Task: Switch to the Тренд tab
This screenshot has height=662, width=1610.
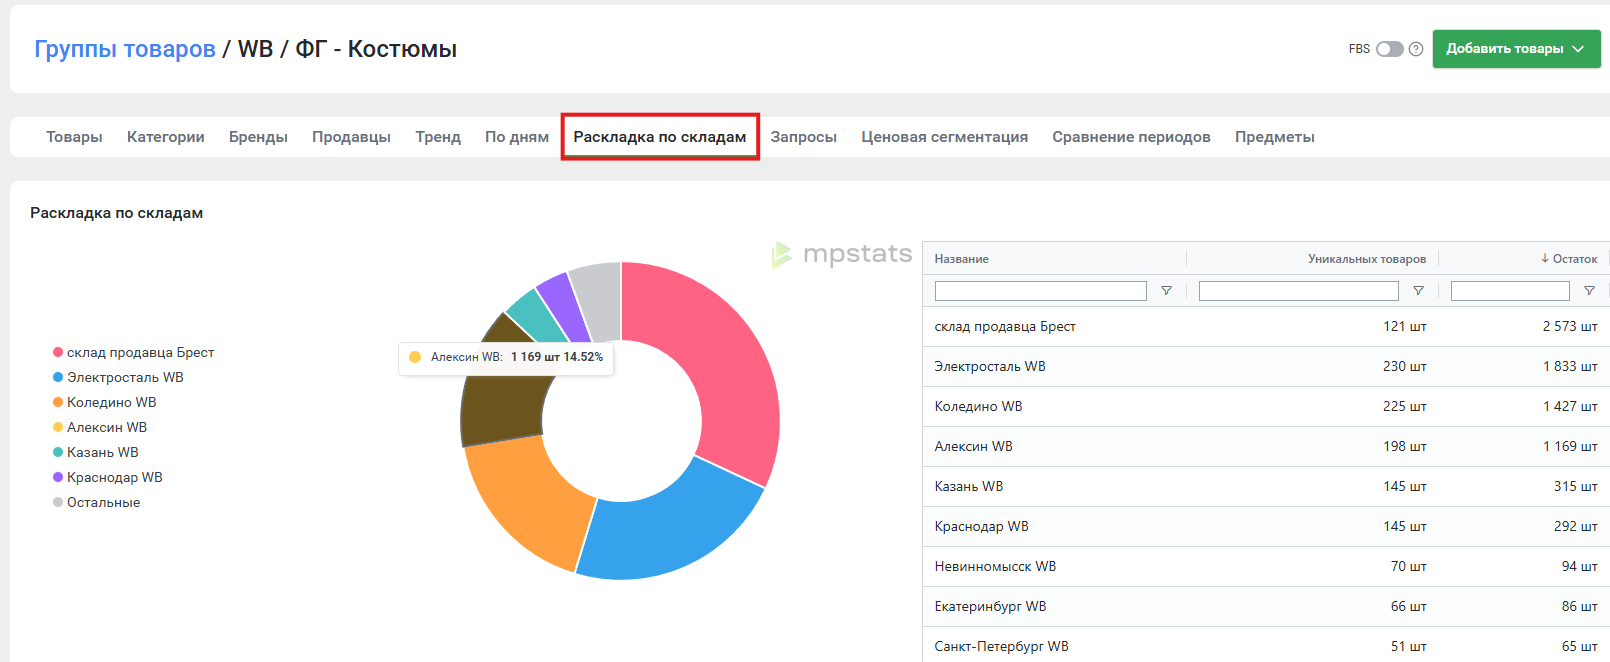Action: [x=438, y=137]
